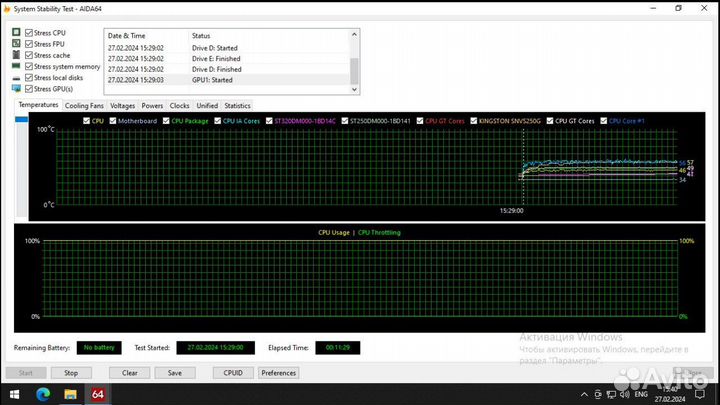Image resolution: width=720 pixels, height=405 pixels.
Task: Click the Elapsed Time value field
Action: click(x=338, y=348)
